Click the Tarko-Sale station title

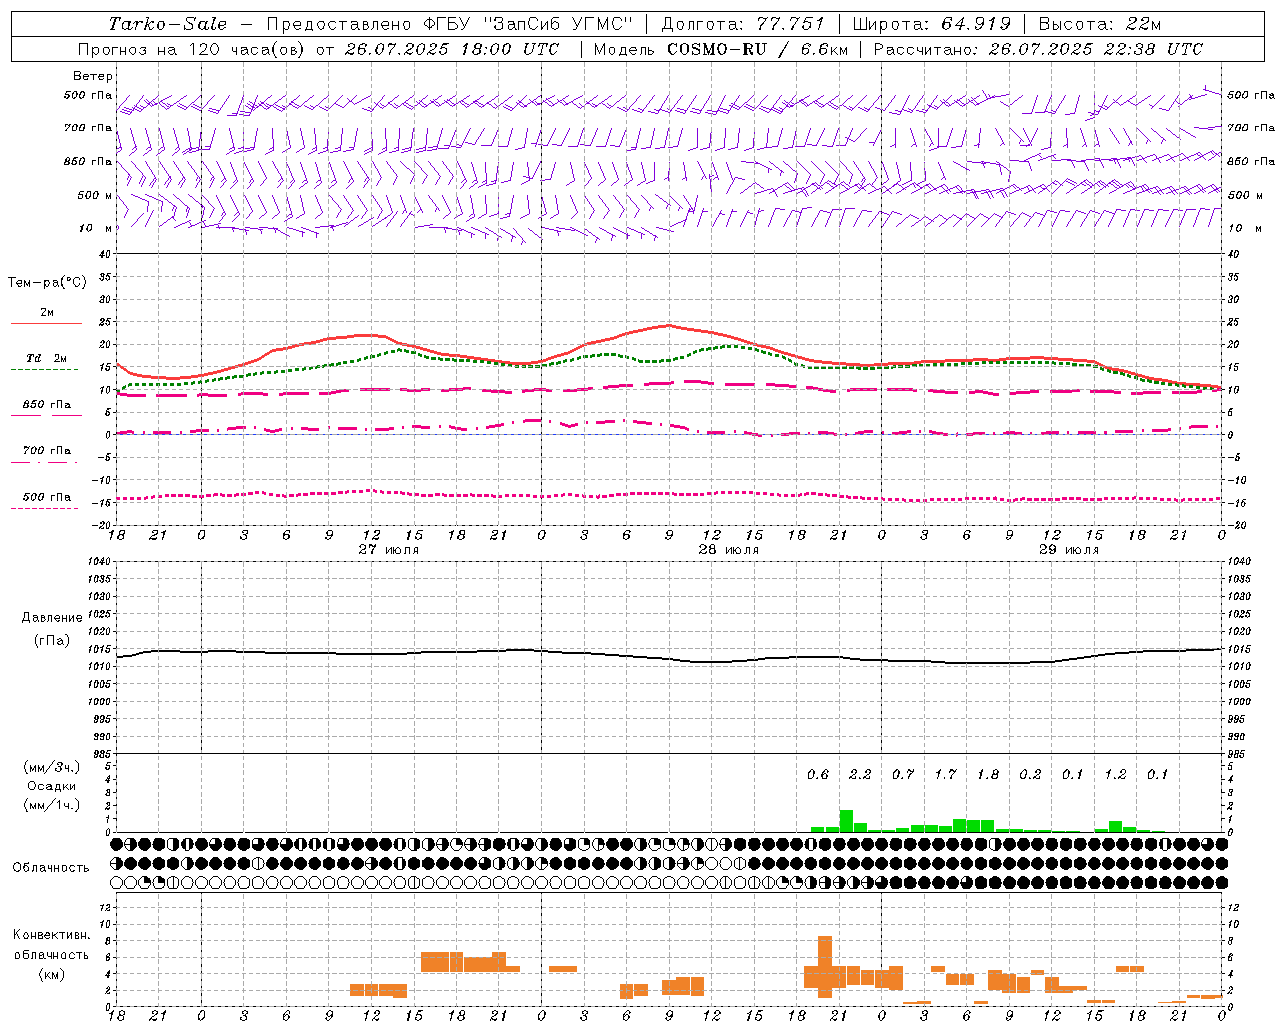pyautogui.click(x=168, y=24)
